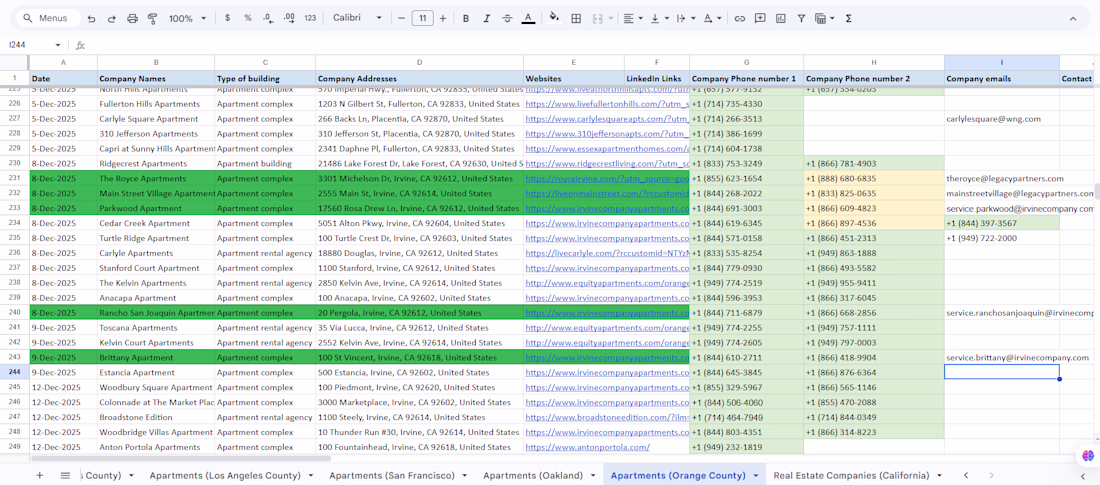Click the Borders icon

point(576,18)
